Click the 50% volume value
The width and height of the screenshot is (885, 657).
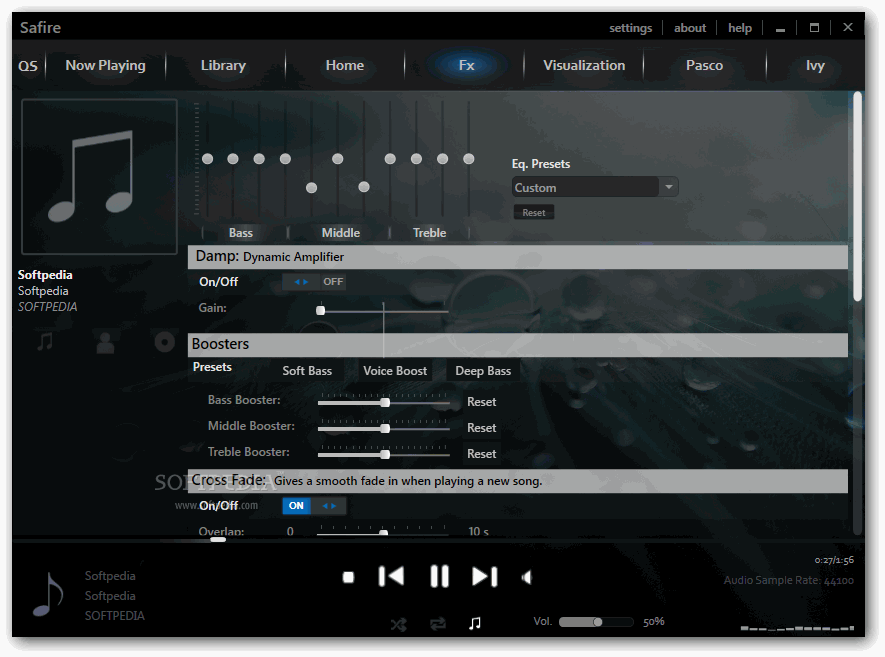pyautogui.click(x=654, y=622)
